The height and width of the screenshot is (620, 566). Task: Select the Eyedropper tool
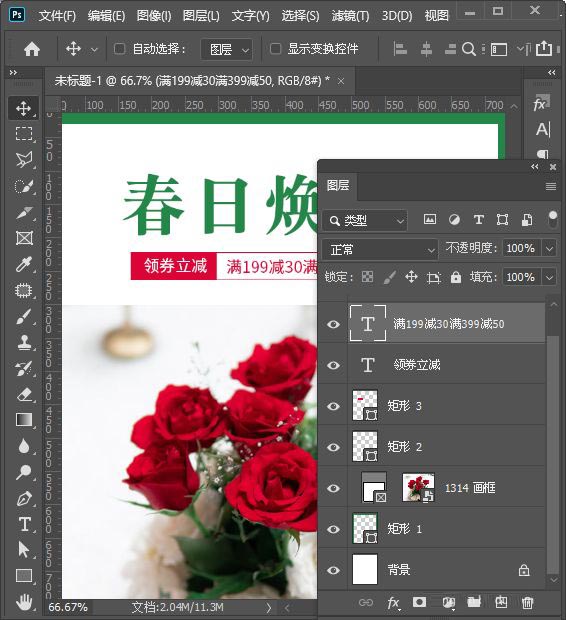click(24, 264)
